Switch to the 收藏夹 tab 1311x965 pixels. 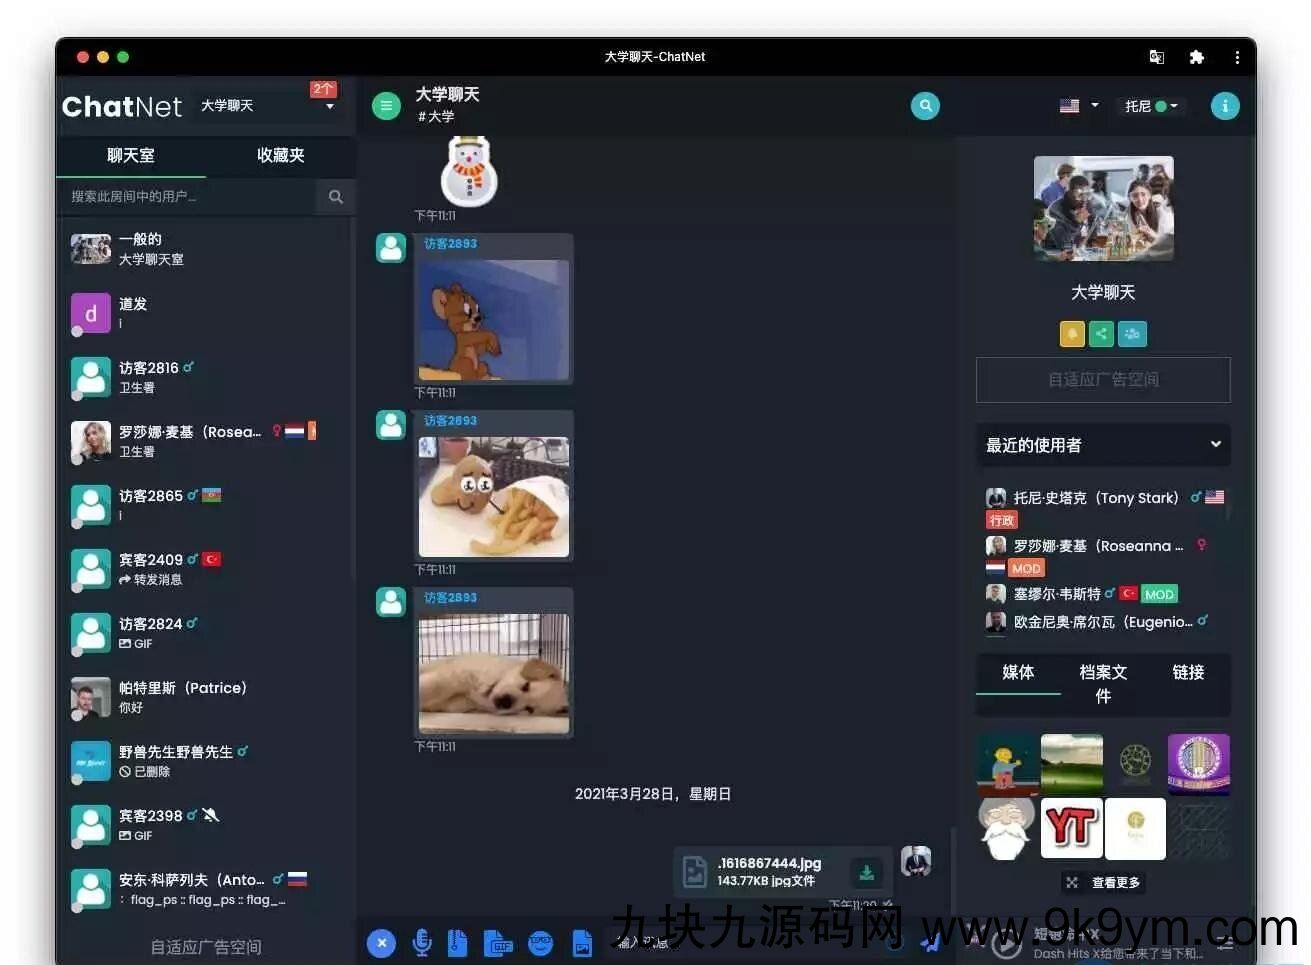pyautogui.click(x=280, y=155)
